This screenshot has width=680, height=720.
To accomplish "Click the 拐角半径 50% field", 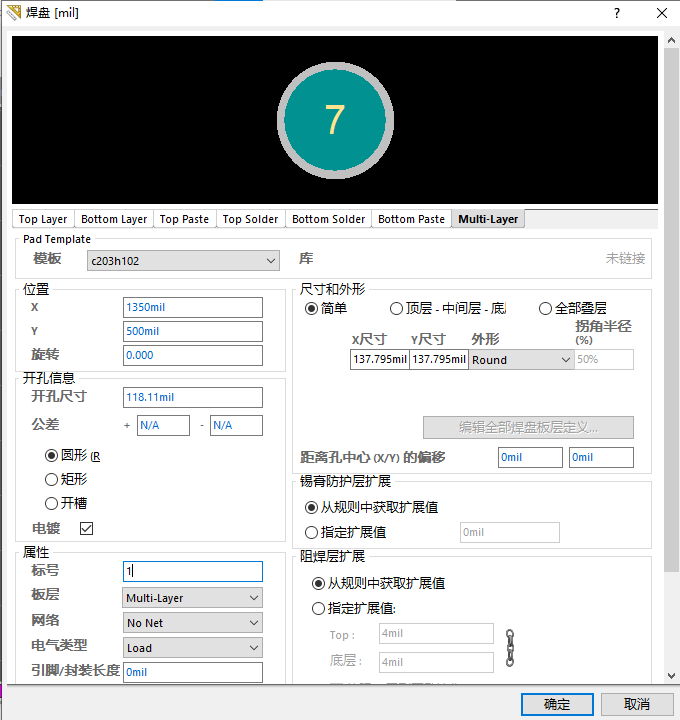I will click(x=604, y=359).
